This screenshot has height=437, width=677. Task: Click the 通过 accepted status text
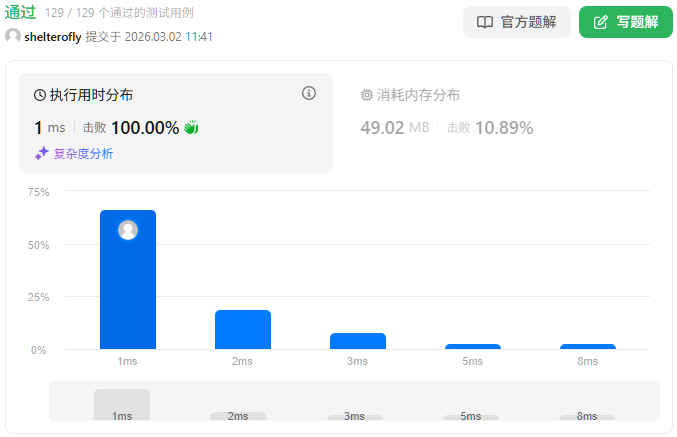[21, 13]
